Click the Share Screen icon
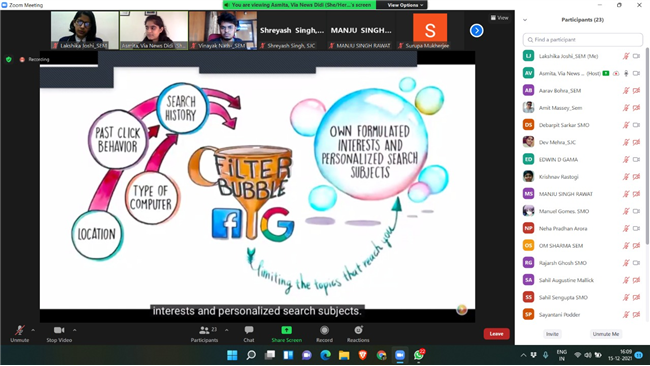 click(286, 330)
